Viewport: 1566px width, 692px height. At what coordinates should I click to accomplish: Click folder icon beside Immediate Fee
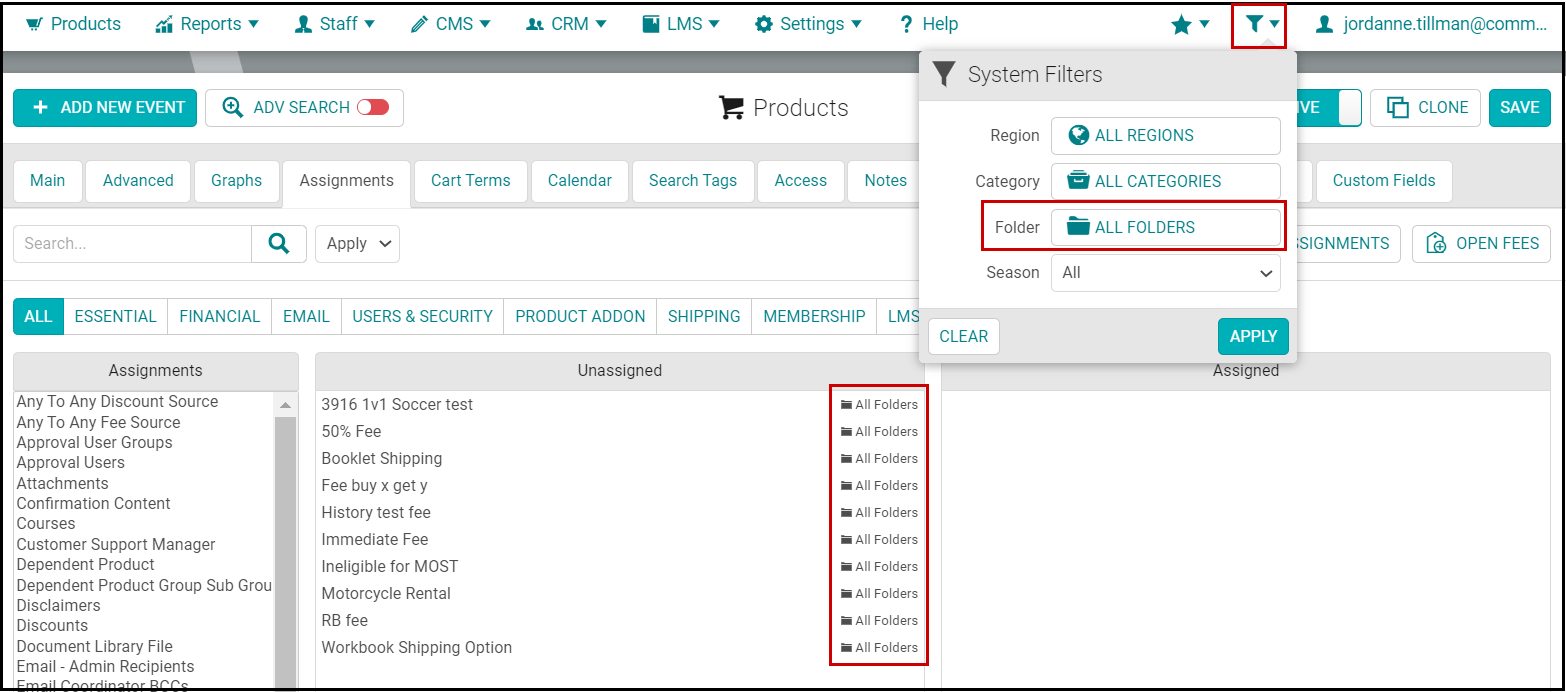coord(846,540)
